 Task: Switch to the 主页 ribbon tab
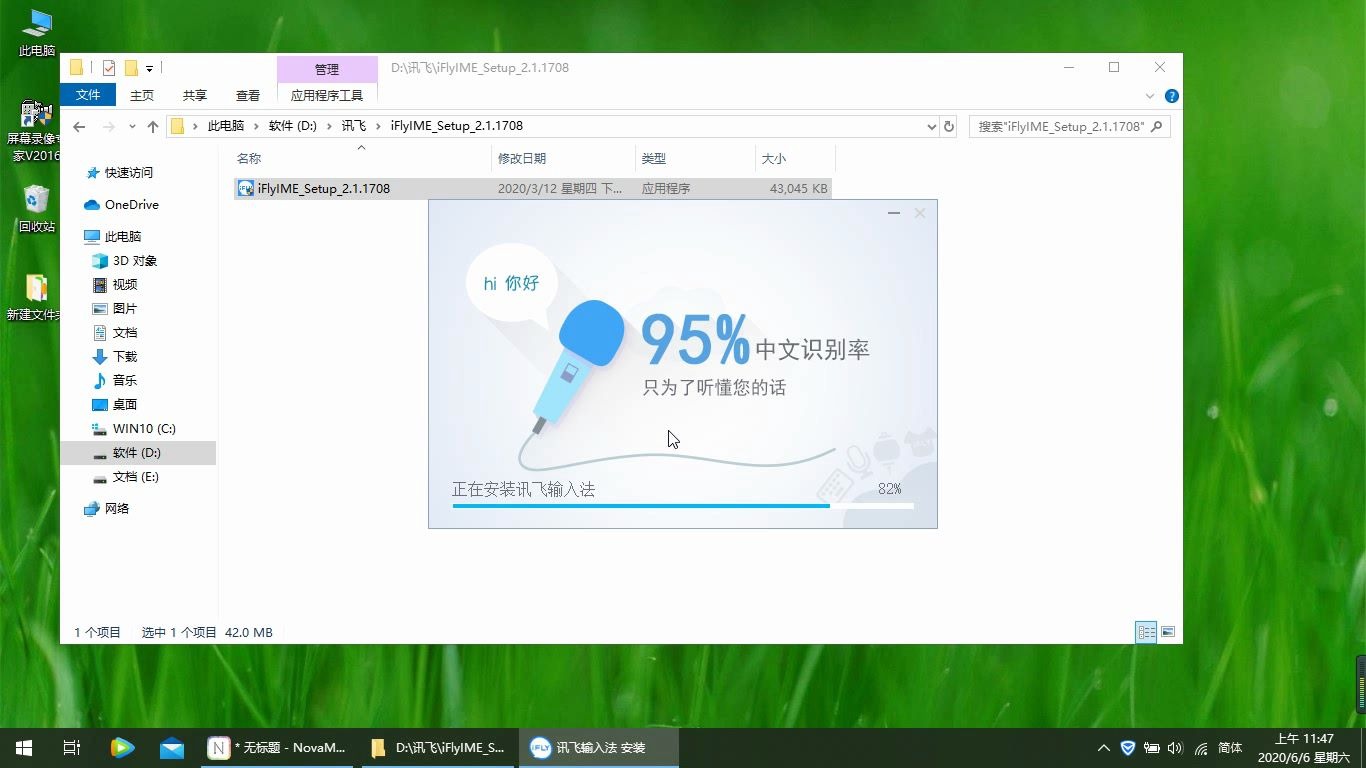pos(142,95)
